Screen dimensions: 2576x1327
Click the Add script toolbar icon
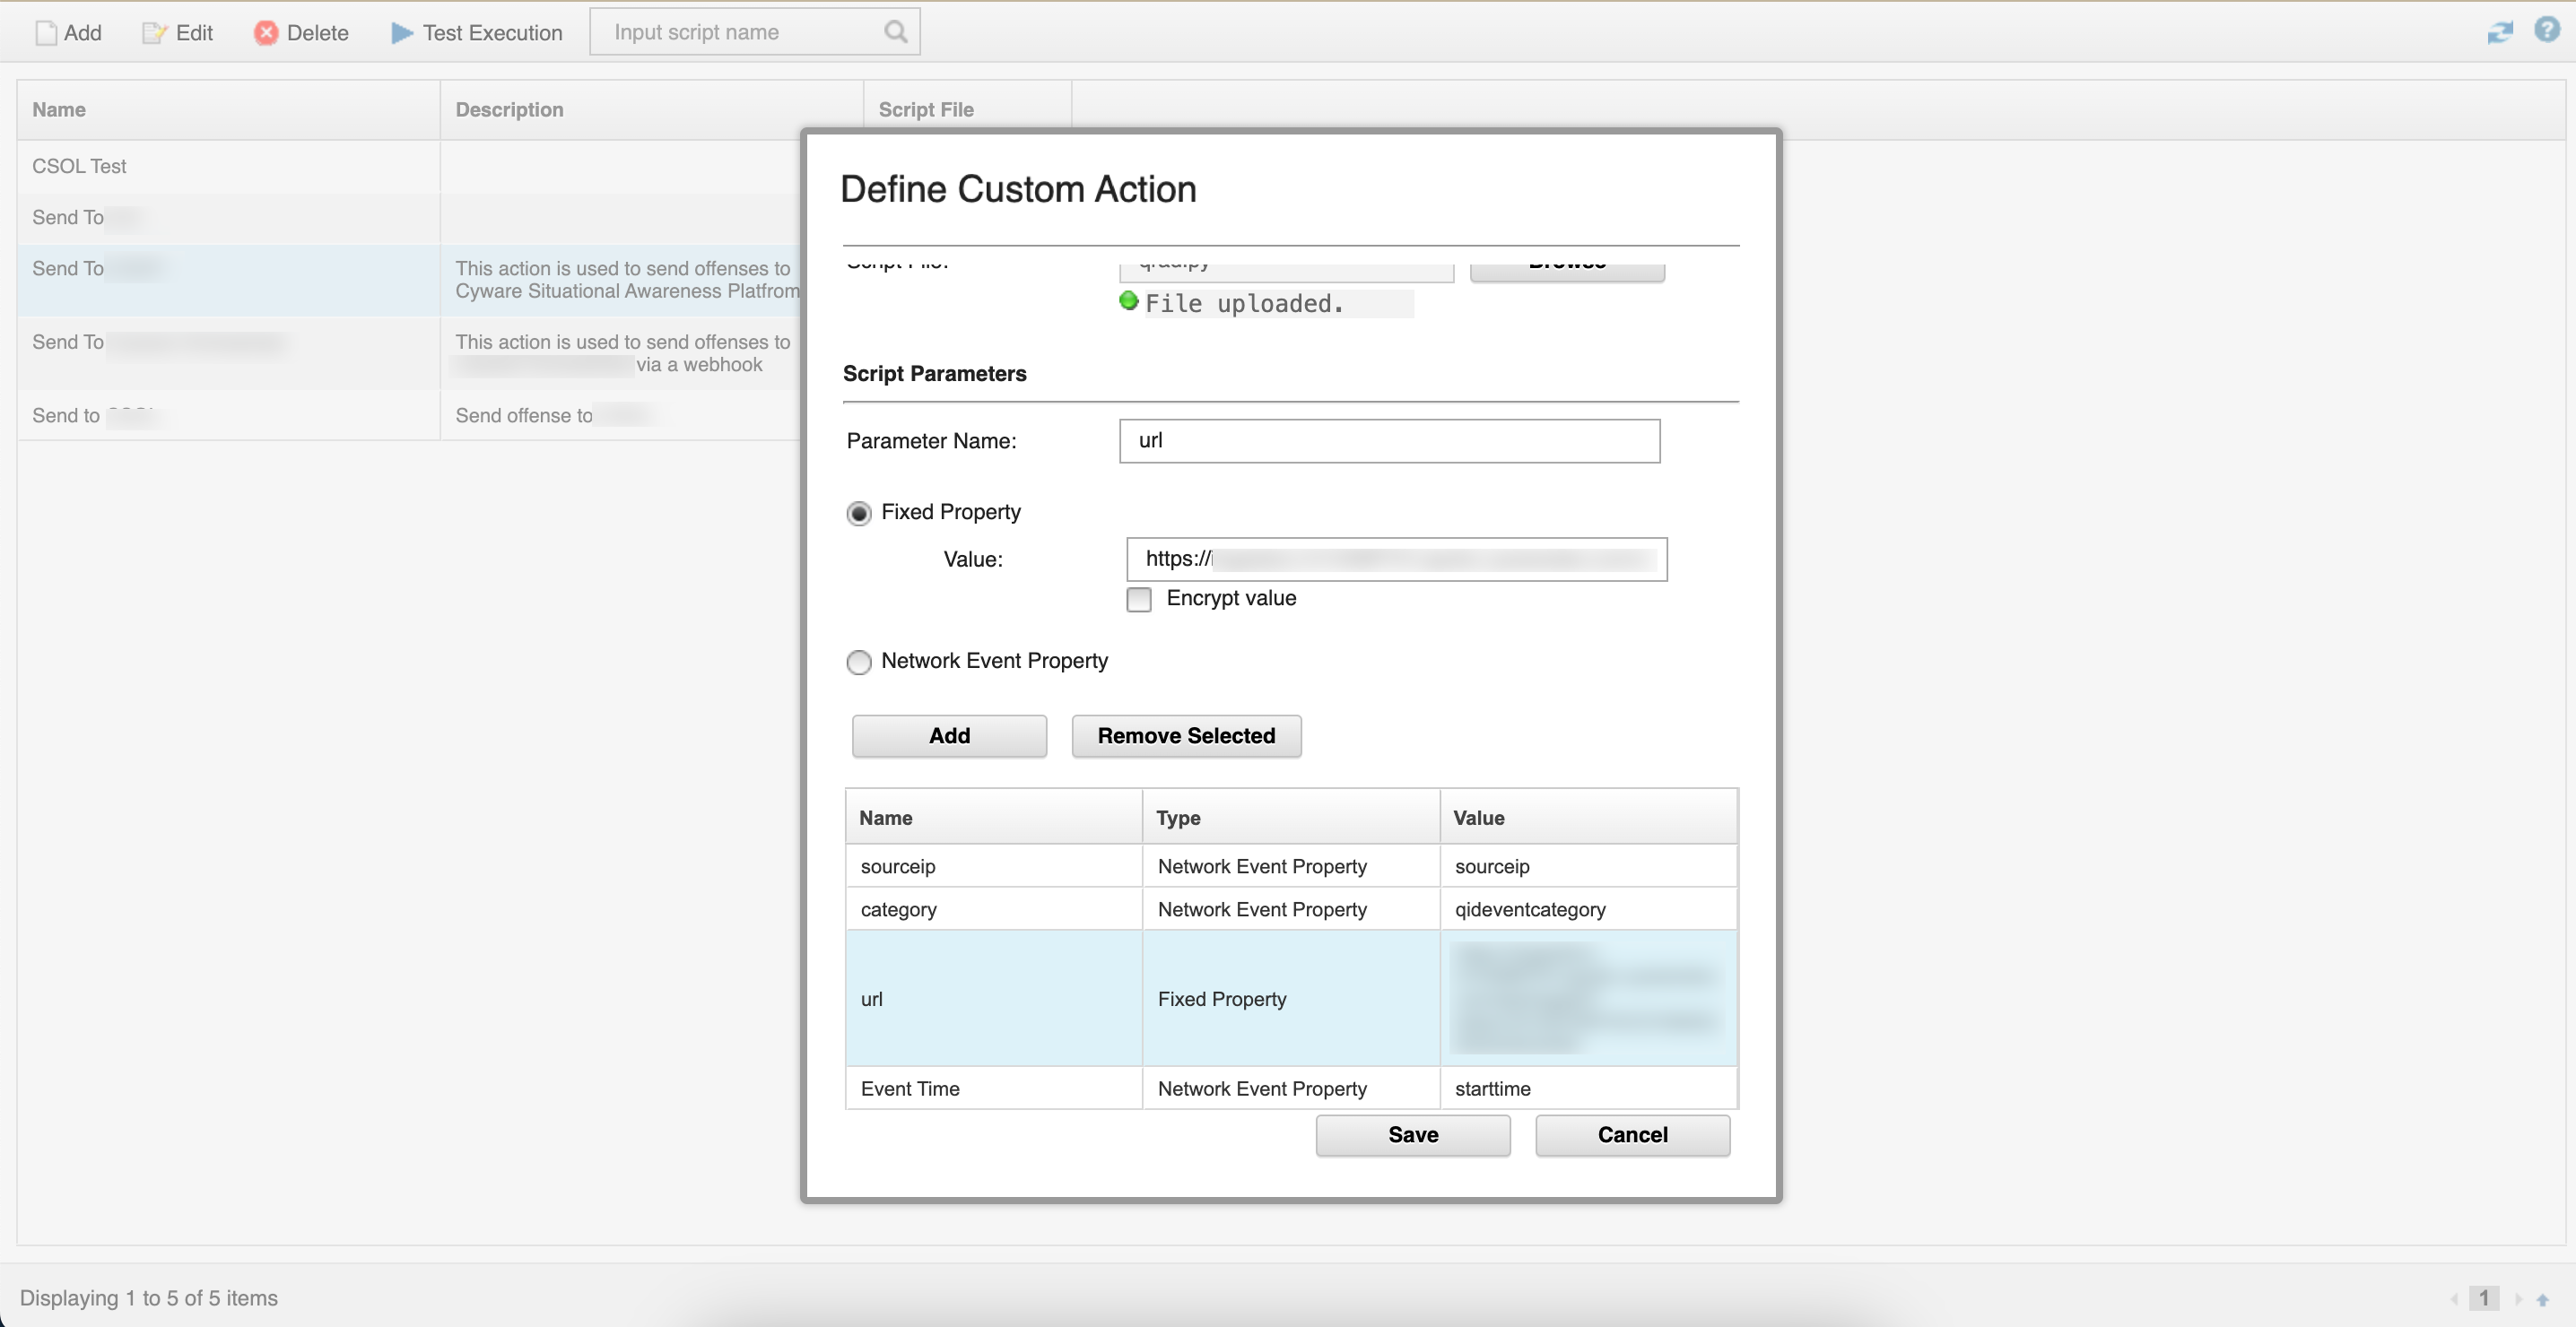pos(46,33)
